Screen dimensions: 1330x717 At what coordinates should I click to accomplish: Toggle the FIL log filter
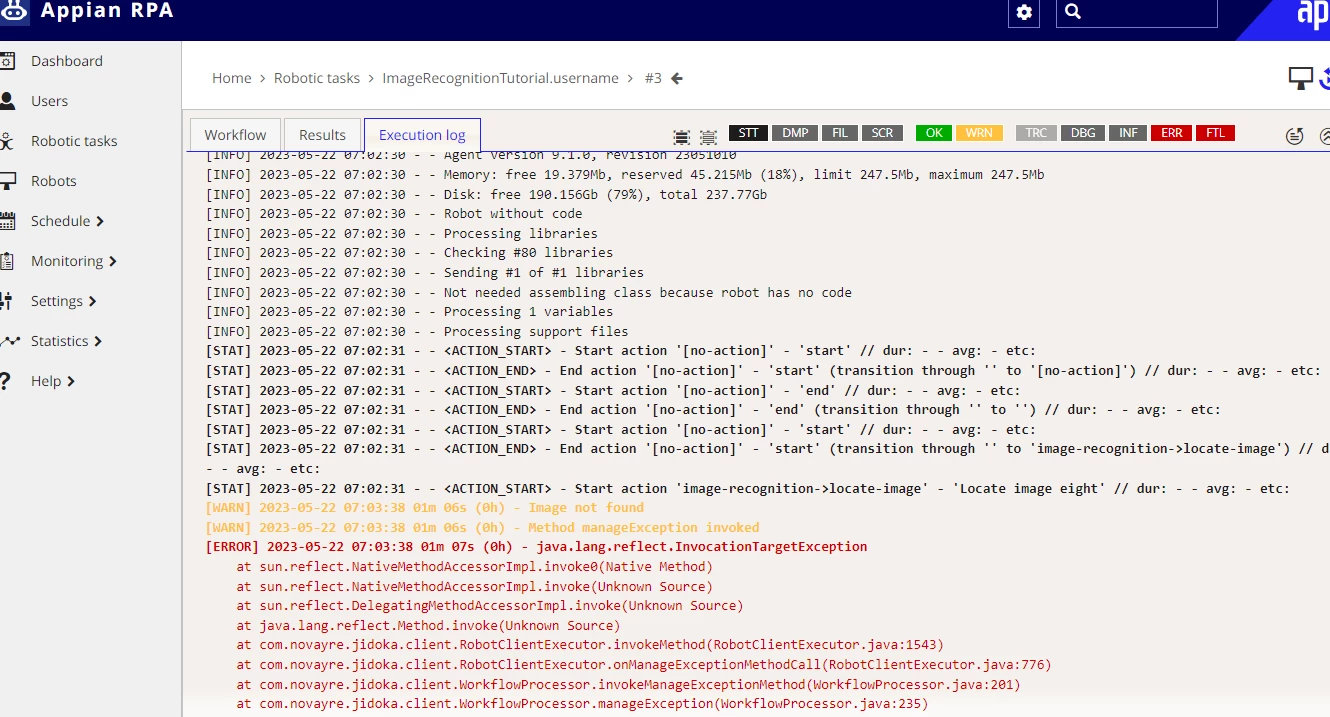pos(839,133)
